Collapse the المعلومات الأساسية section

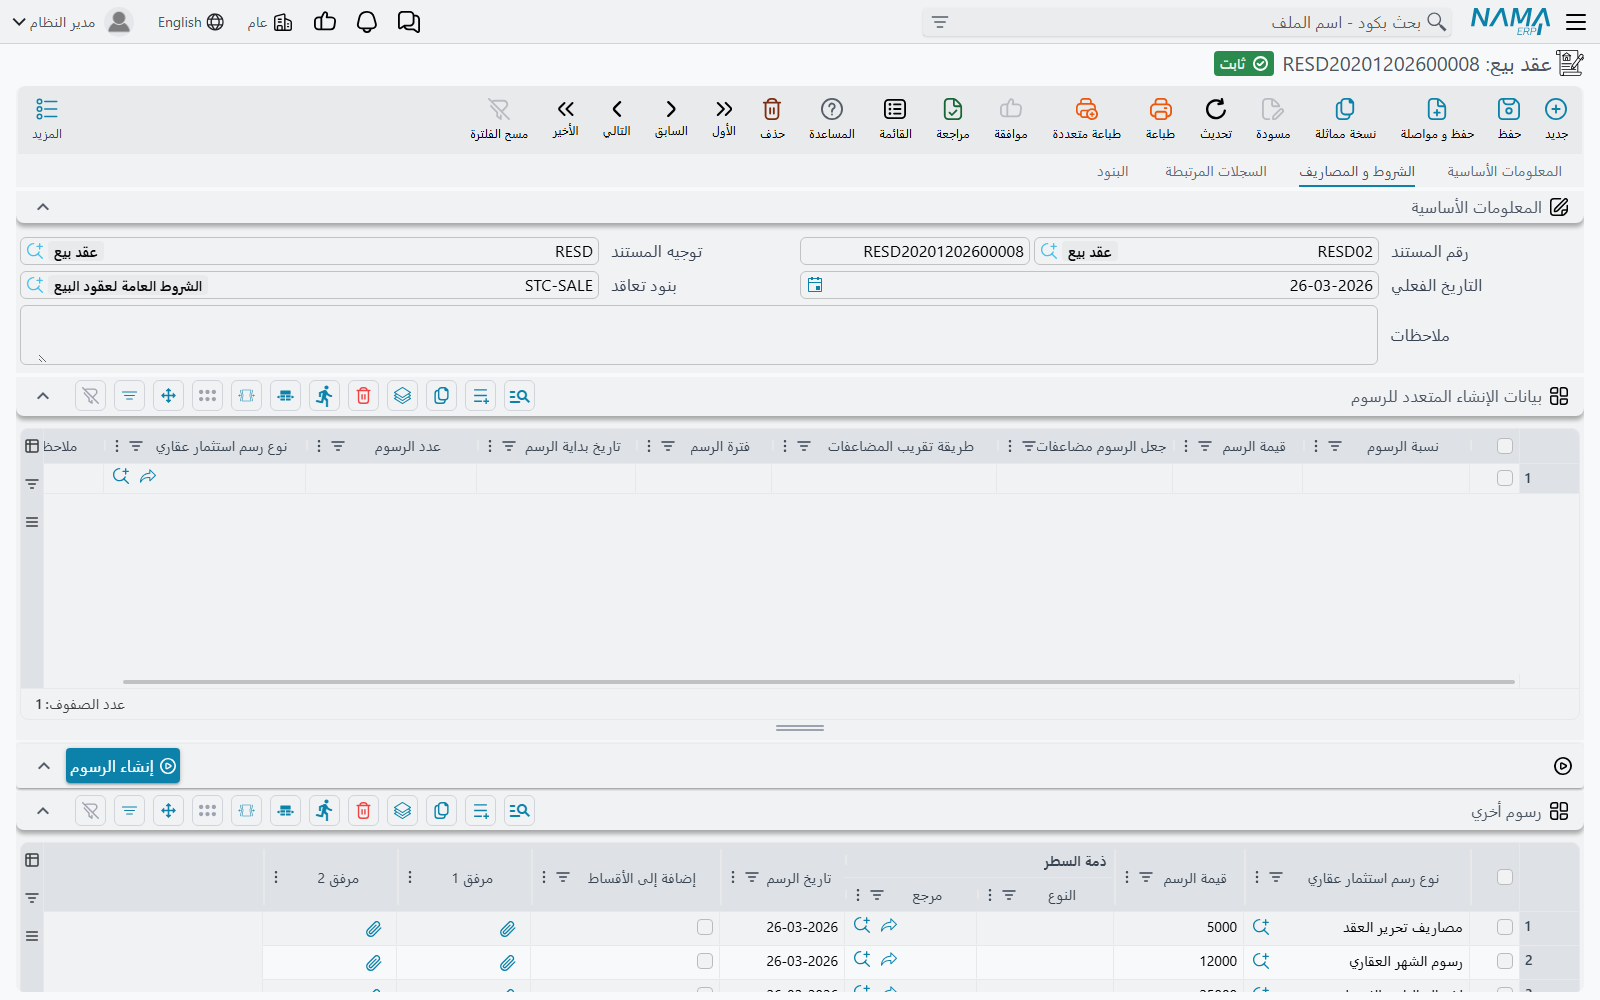(x=43, y=207)
